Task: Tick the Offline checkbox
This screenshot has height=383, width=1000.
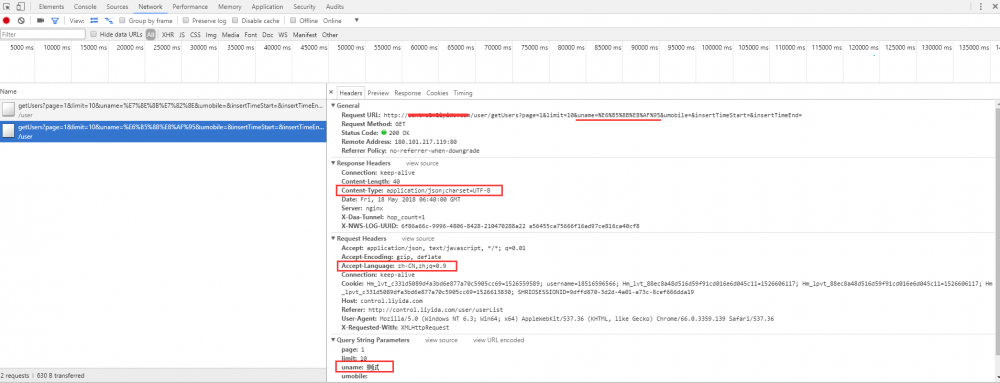Action: click(x=293, y=20)
